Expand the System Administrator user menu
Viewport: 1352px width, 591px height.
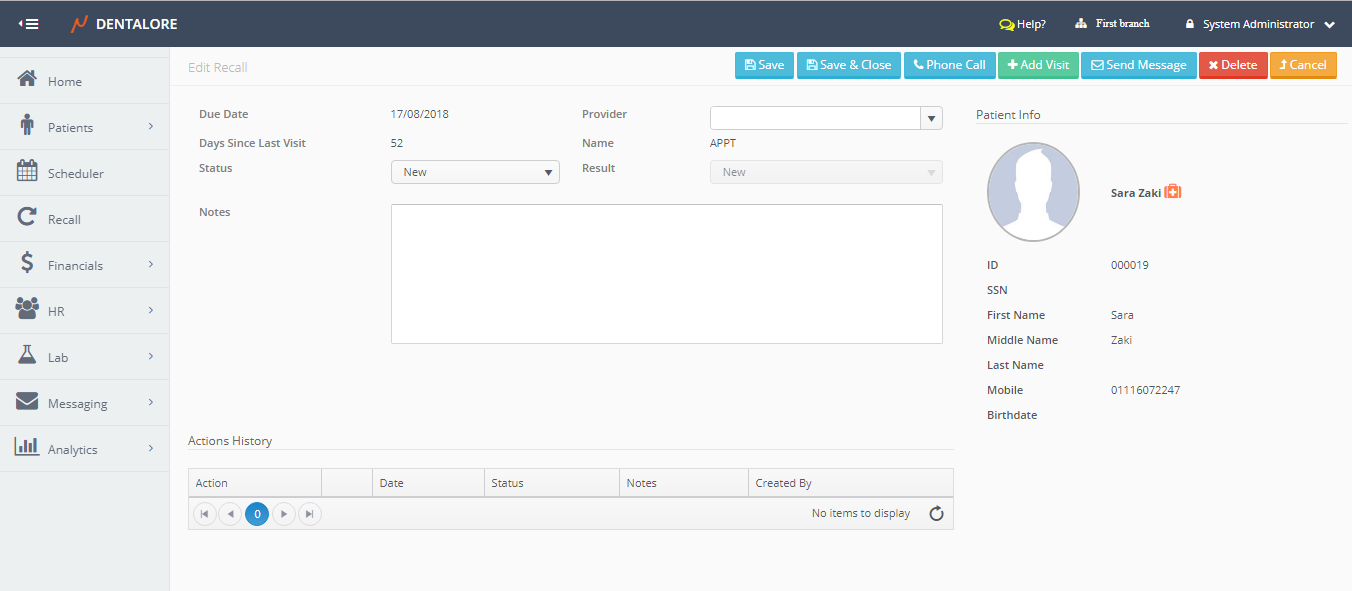coord(1329,25)
